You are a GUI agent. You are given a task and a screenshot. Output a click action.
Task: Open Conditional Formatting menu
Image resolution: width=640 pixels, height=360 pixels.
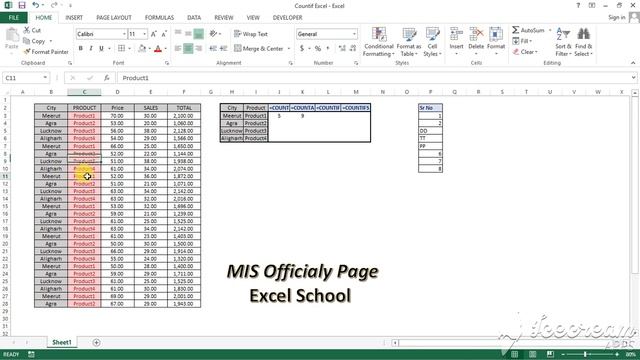coord(379,42)
